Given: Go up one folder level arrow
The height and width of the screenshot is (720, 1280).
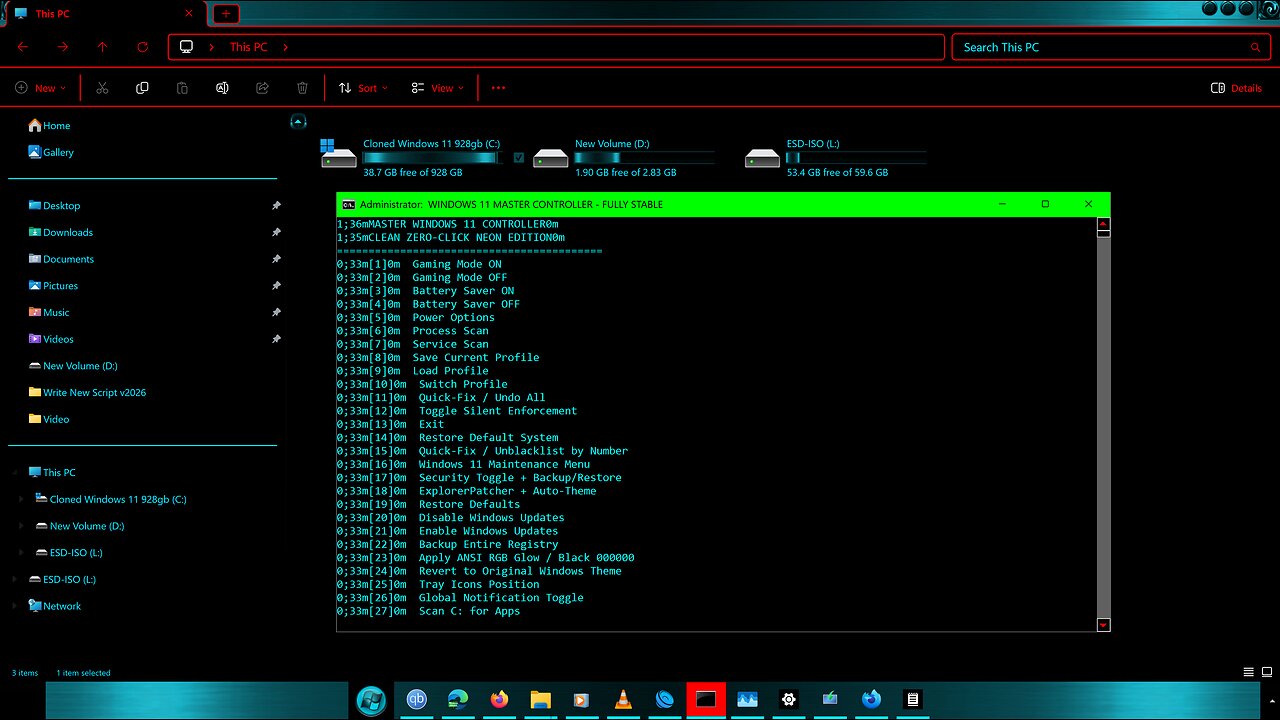Looking at the screenshot, I should pyautogui.click(x=103, y=47).
